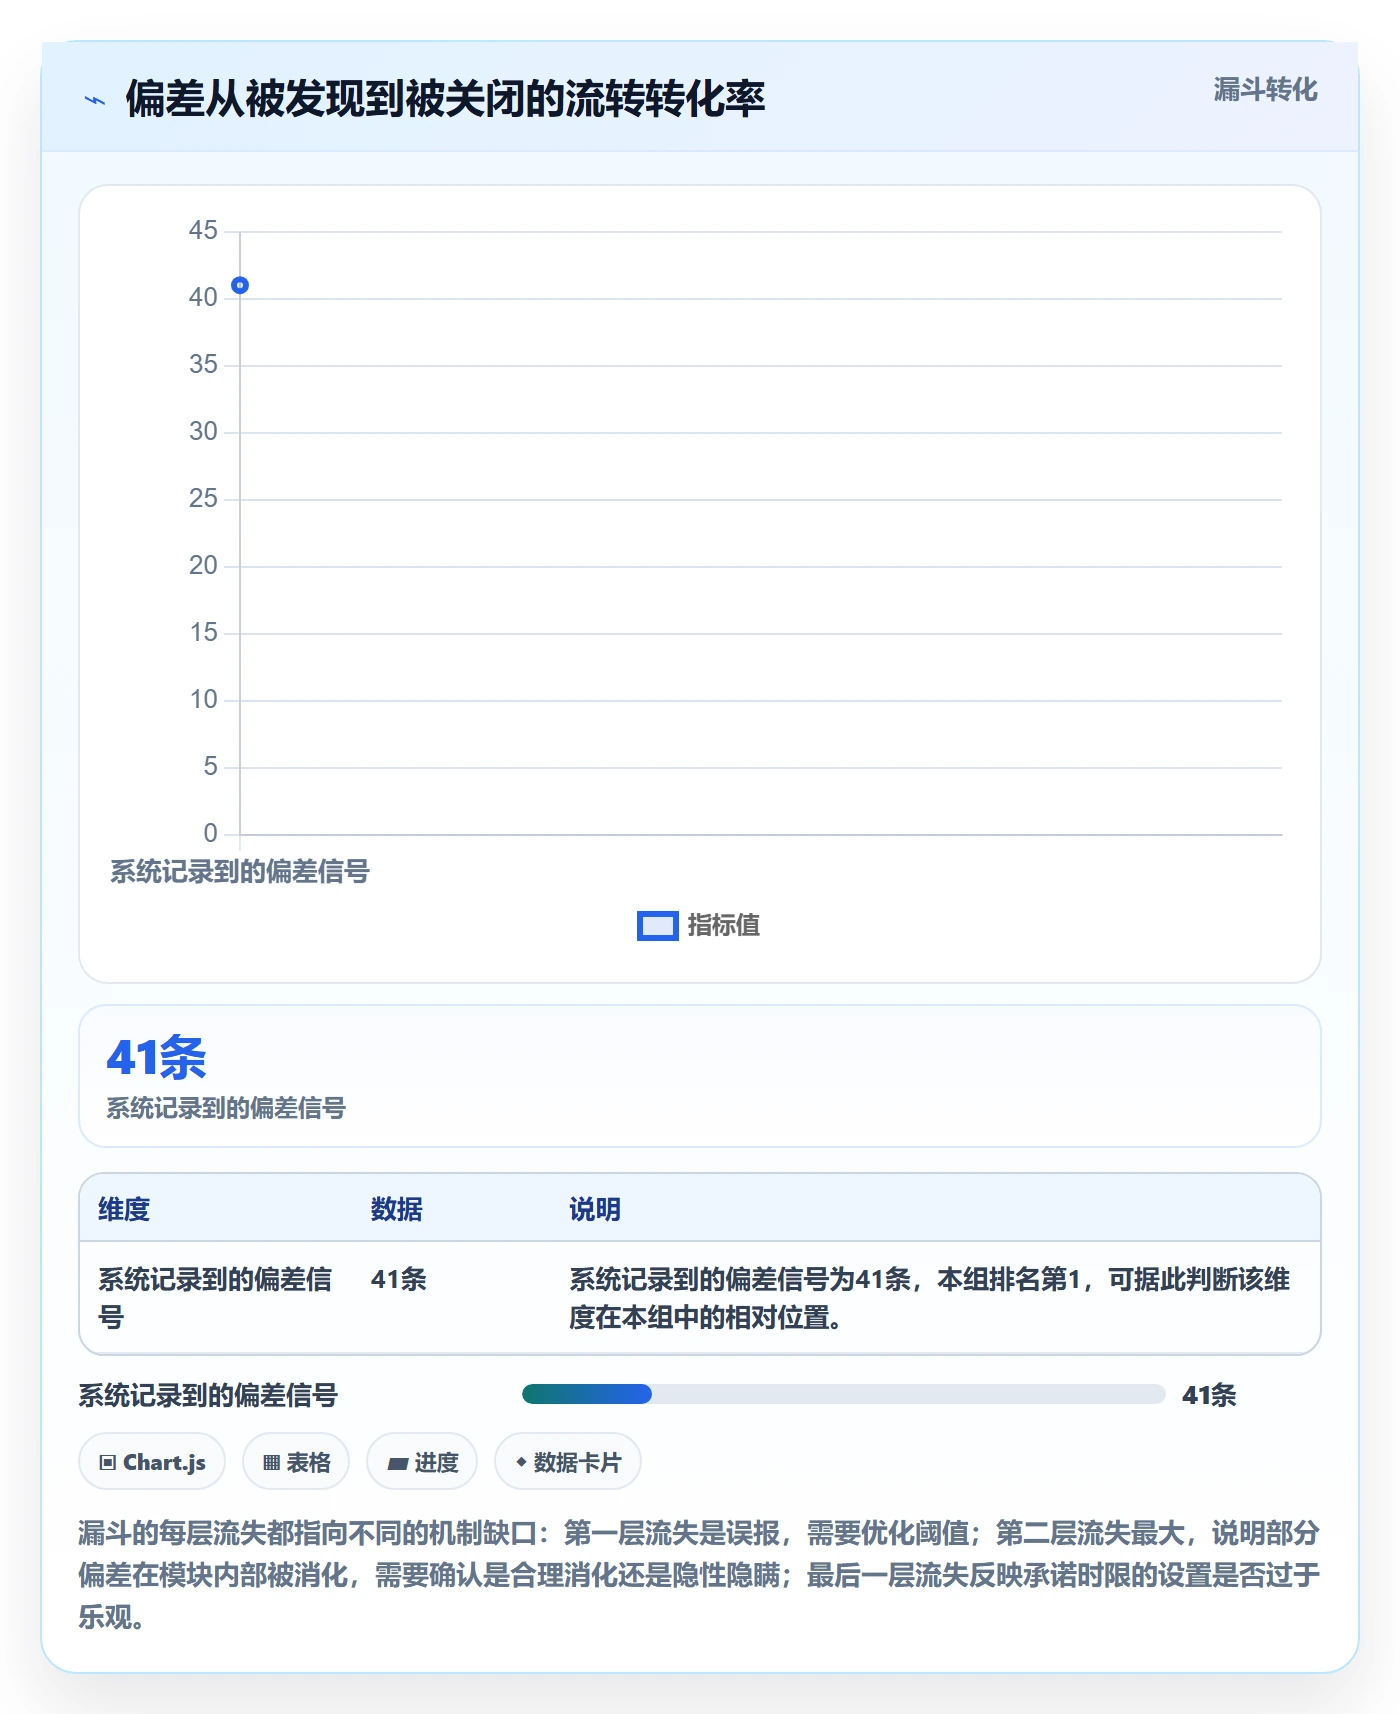Click the 41条 big number card value

pos(156,1057)
